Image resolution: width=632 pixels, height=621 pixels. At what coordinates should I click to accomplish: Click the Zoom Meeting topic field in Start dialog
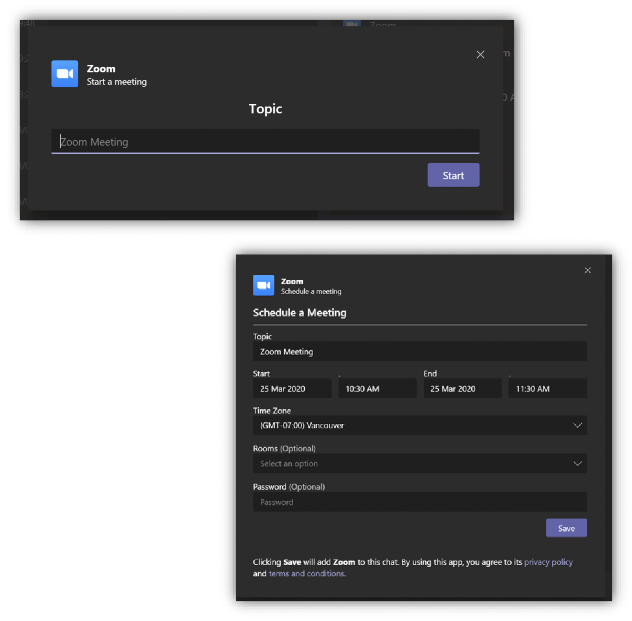[x=265, y=141]
